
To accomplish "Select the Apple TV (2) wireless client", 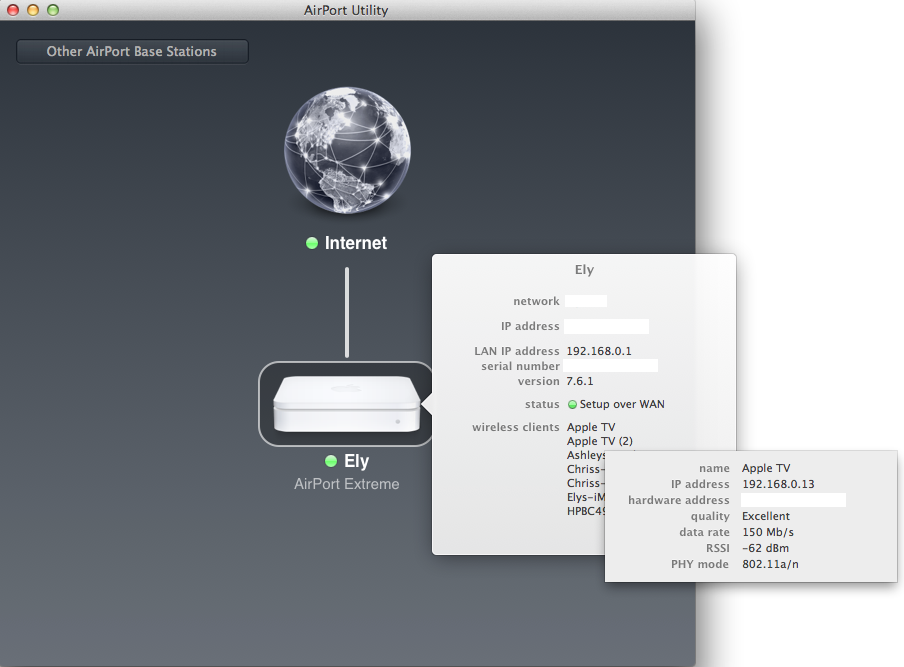I will tap(600, 441).
